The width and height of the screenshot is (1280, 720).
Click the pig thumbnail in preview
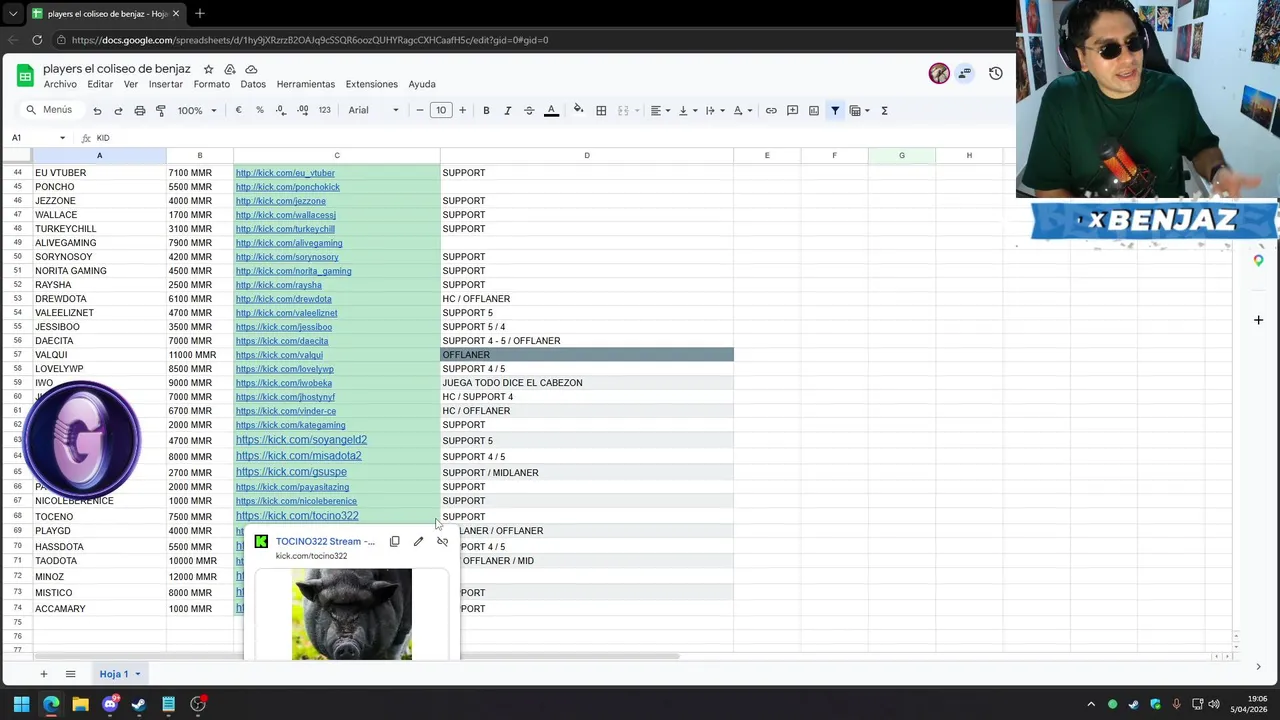[x=352, y=614]
